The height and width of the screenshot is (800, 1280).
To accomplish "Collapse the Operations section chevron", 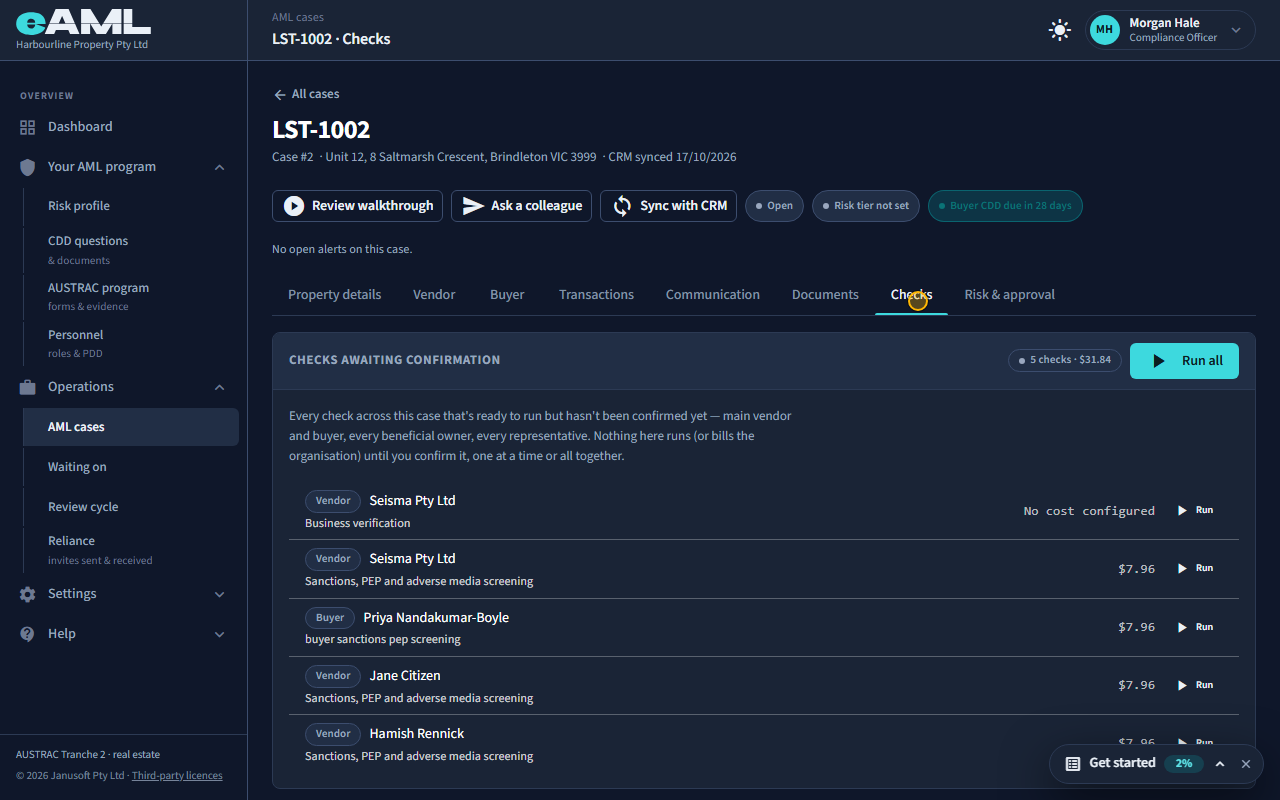I will click(x=220, y=387).
